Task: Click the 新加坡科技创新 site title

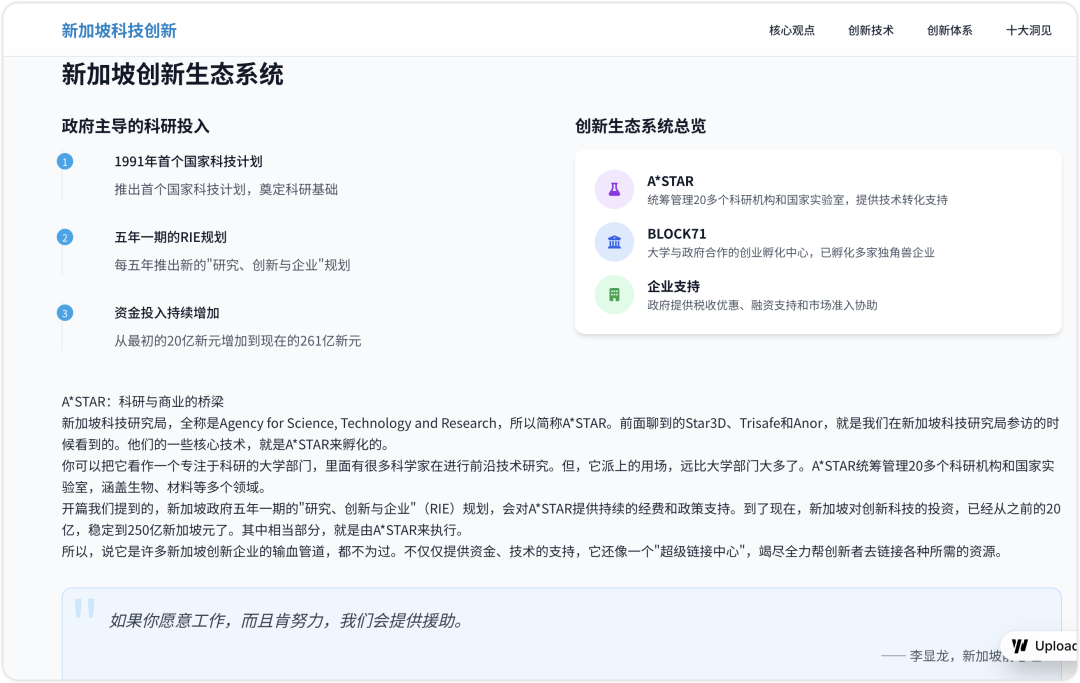Action: [118, 30]
